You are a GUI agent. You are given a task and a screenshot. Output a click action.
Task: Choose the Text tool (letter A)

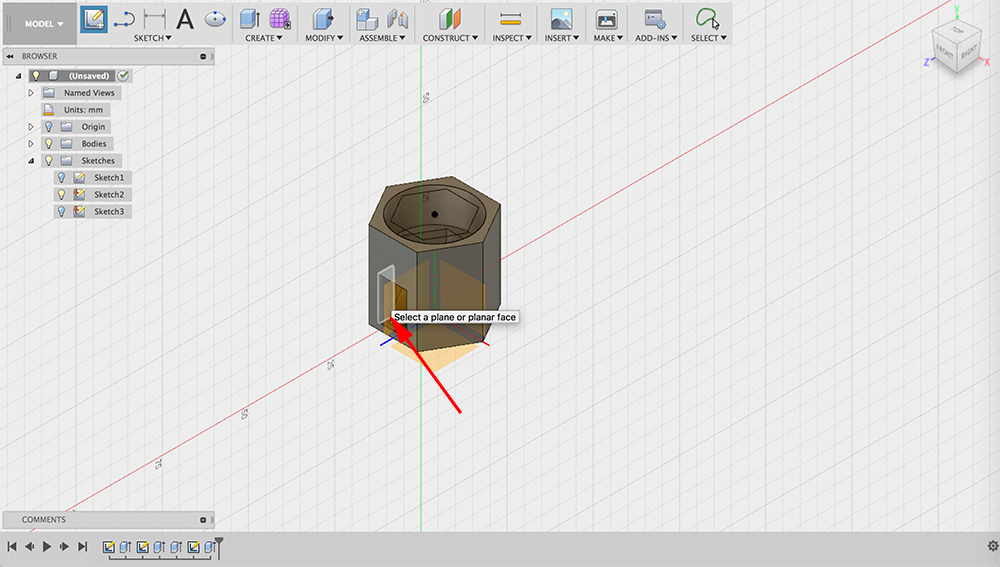[185, 19]
